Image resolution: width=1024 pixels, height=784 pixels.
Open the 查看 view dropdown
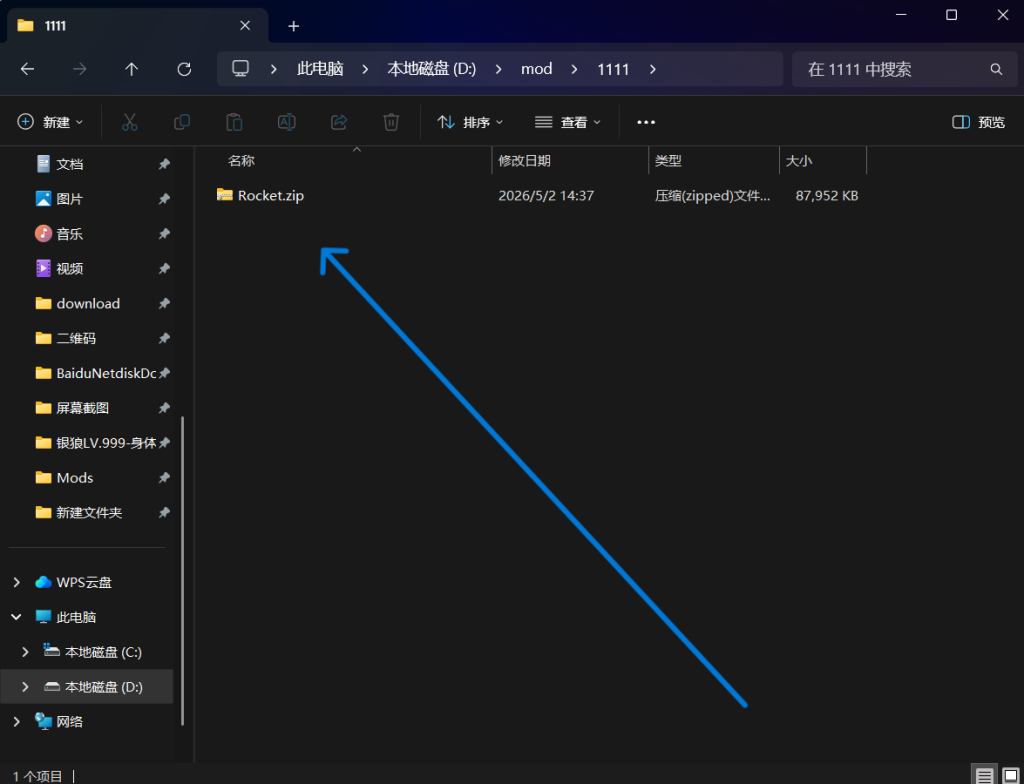(568, 122)
